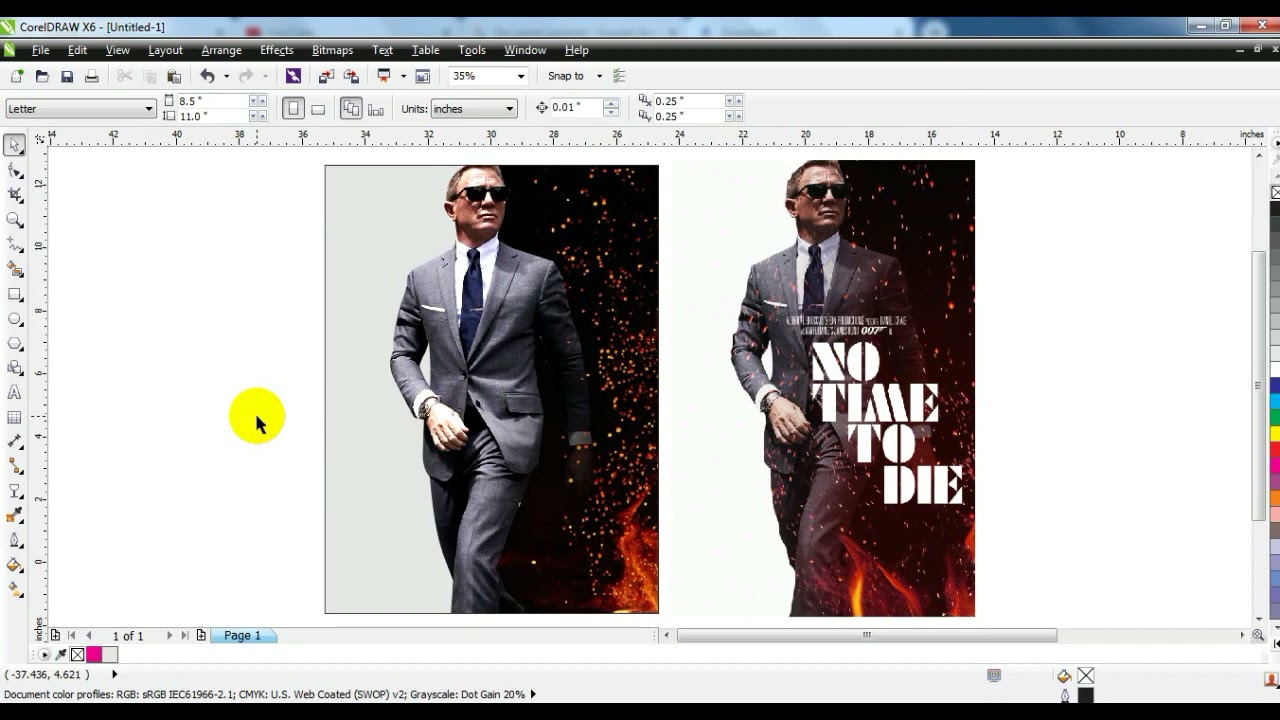Open the Effects menu
The image size is (1280, 720).
[277, 50]
